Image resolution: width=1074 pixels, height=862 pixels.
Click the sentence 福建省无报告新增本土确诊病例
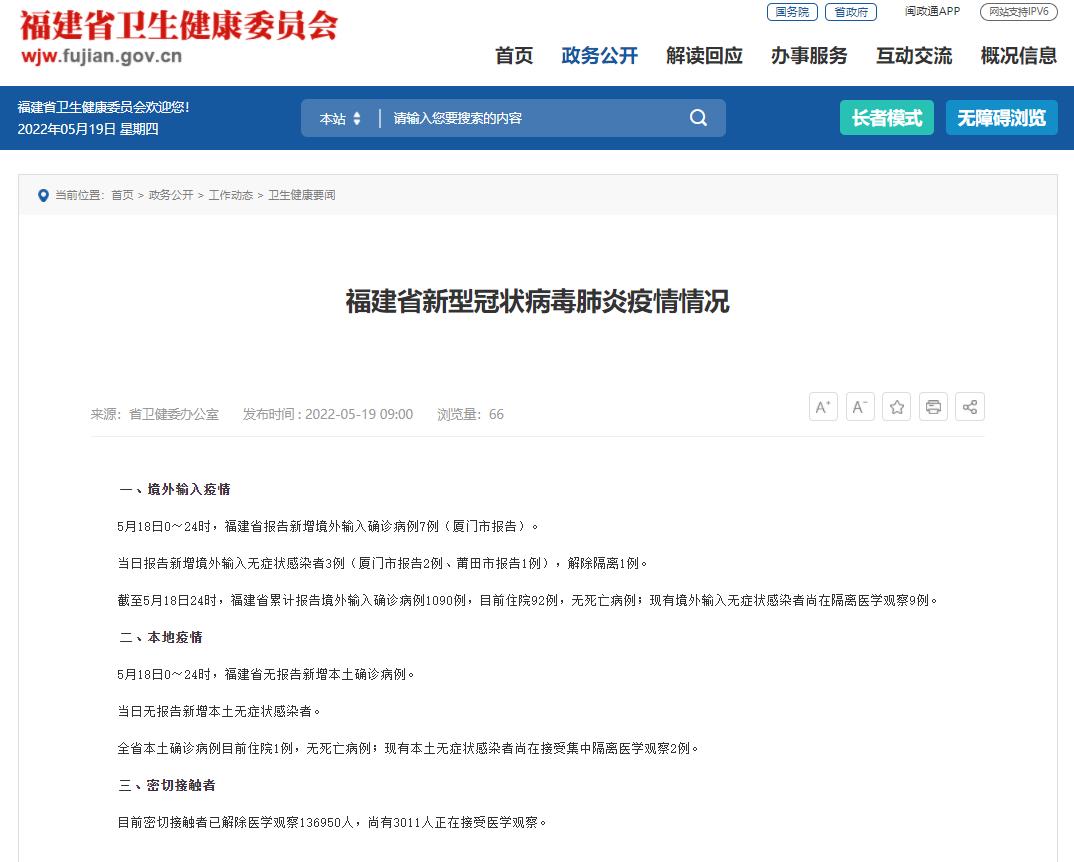[266, 674]
